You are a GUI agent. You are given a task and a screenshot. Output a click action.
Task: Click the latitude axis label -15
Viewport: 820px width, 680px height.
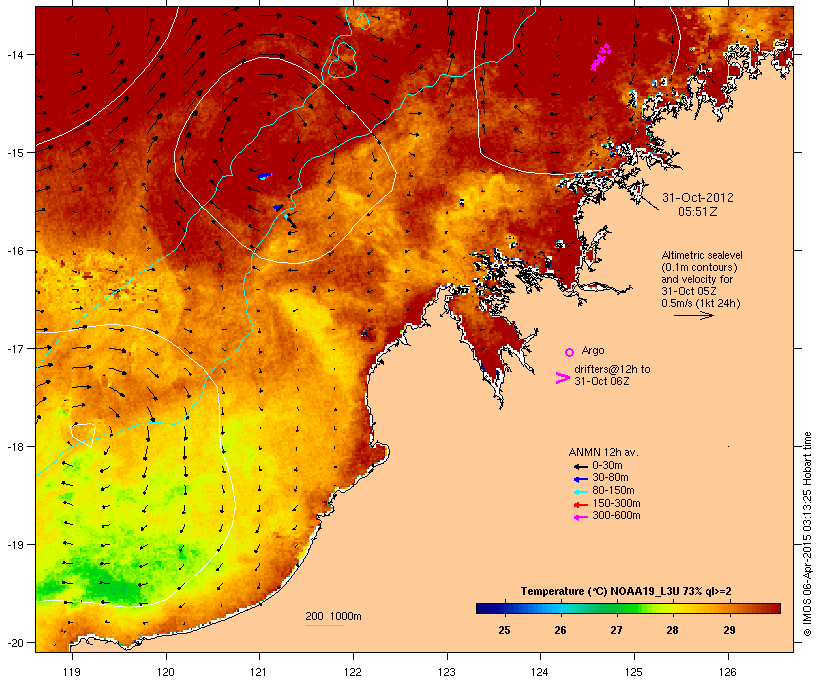coord(15,153)
